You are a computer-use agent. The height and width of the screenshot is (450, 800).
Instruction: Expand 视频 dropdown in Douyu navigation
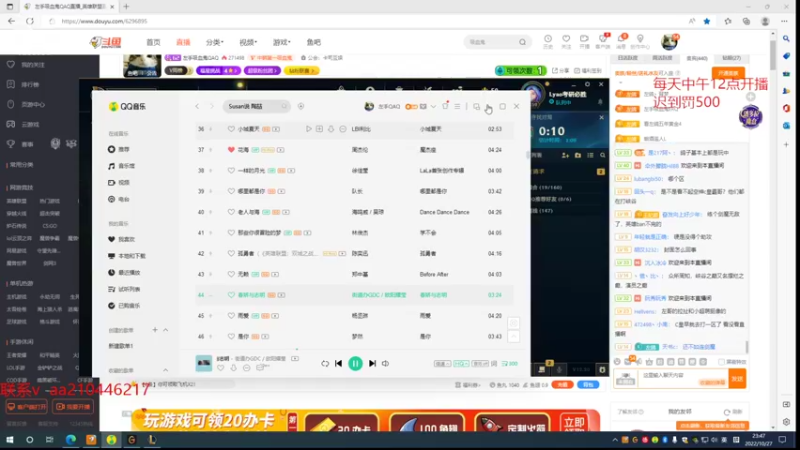coord(248,42)
